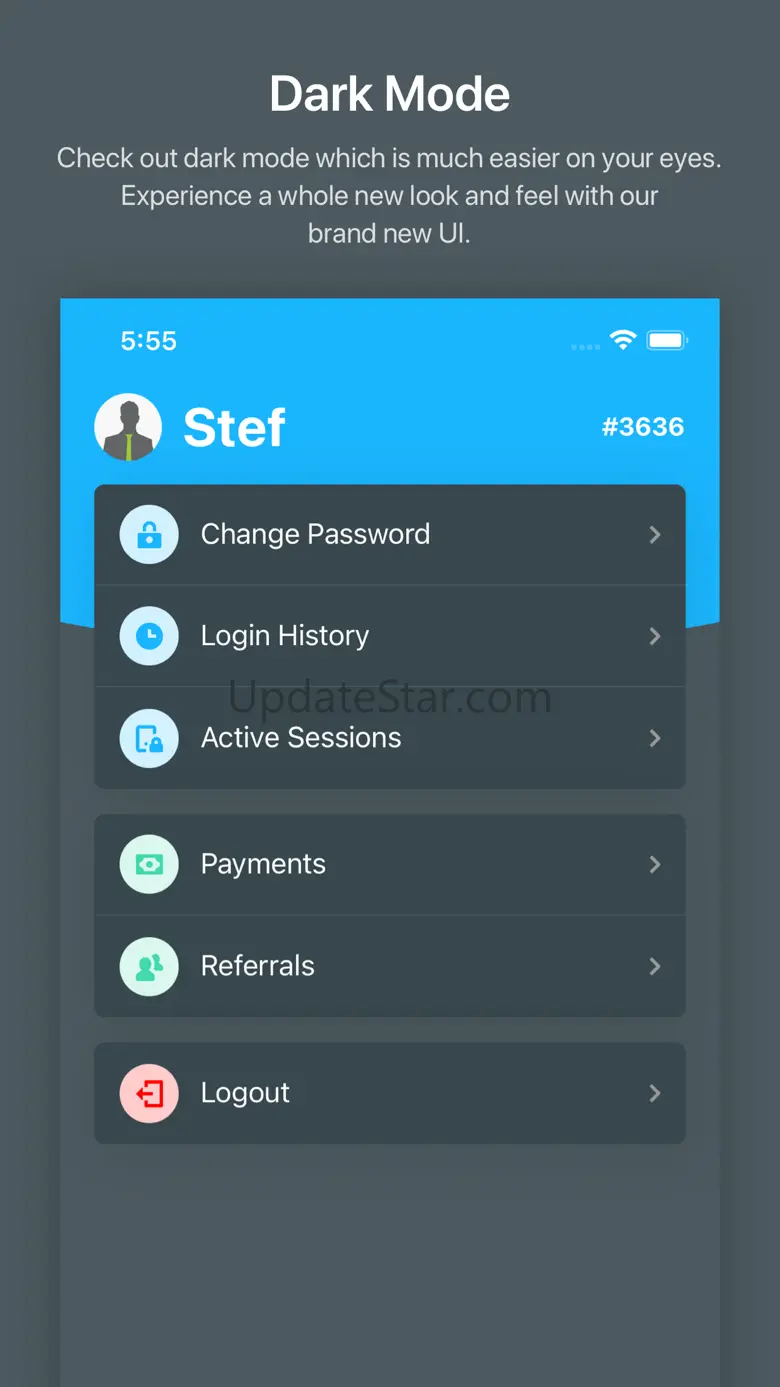The height and width of the screenshot is (1387, 780).
Task: Expand Login History via its chevron
Action: [655, 636]
